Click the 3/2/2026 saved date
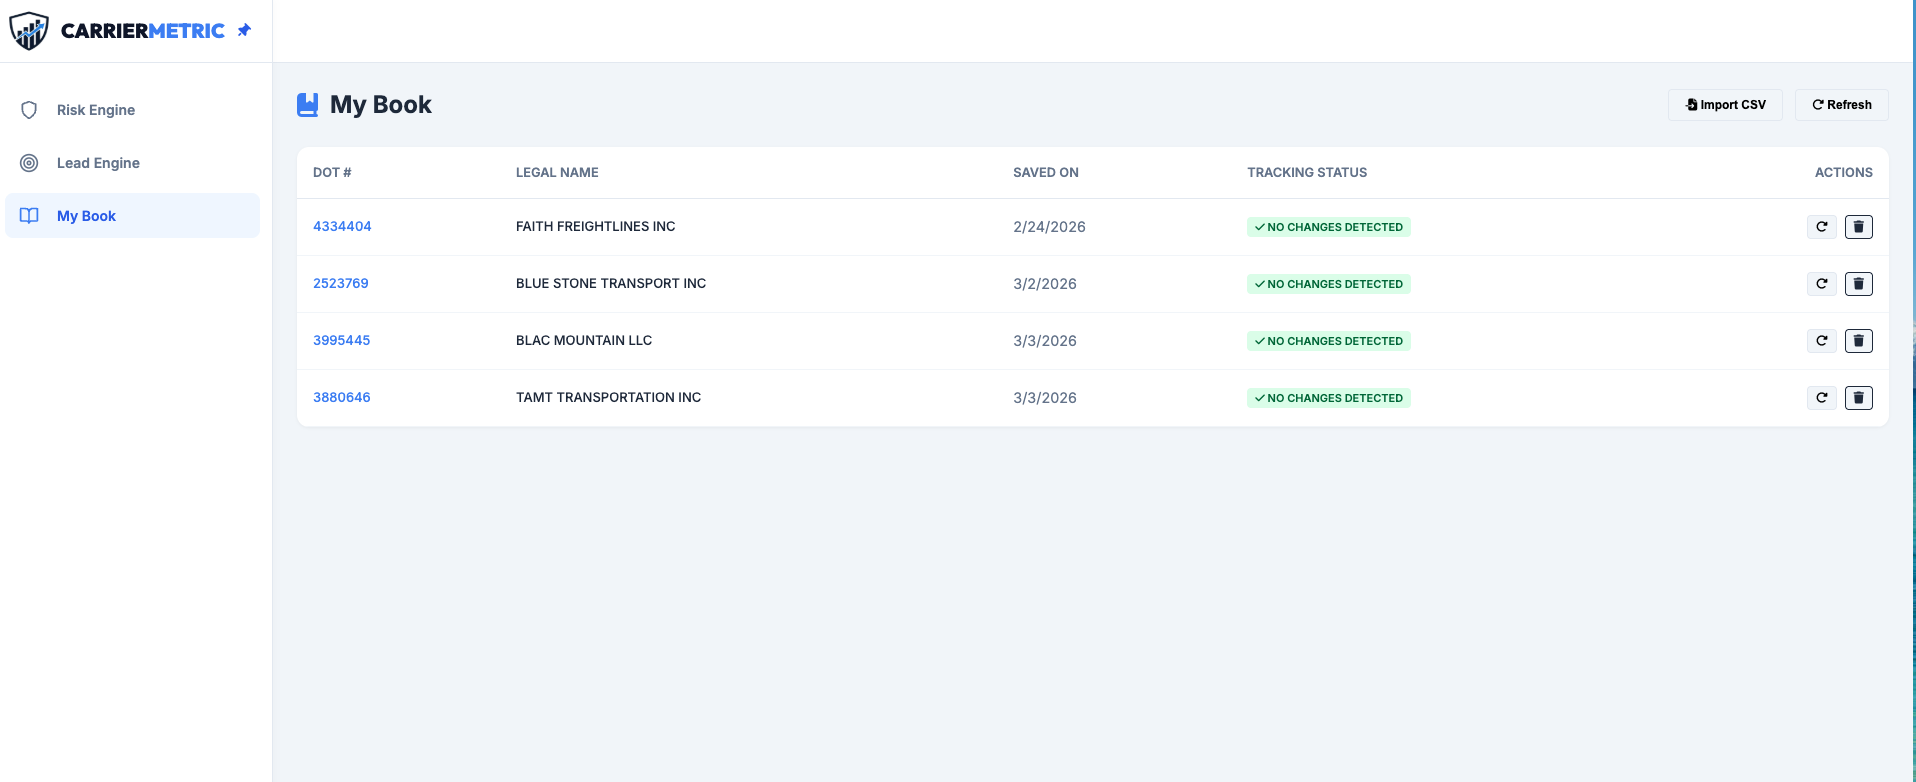 click(1045, 284)
